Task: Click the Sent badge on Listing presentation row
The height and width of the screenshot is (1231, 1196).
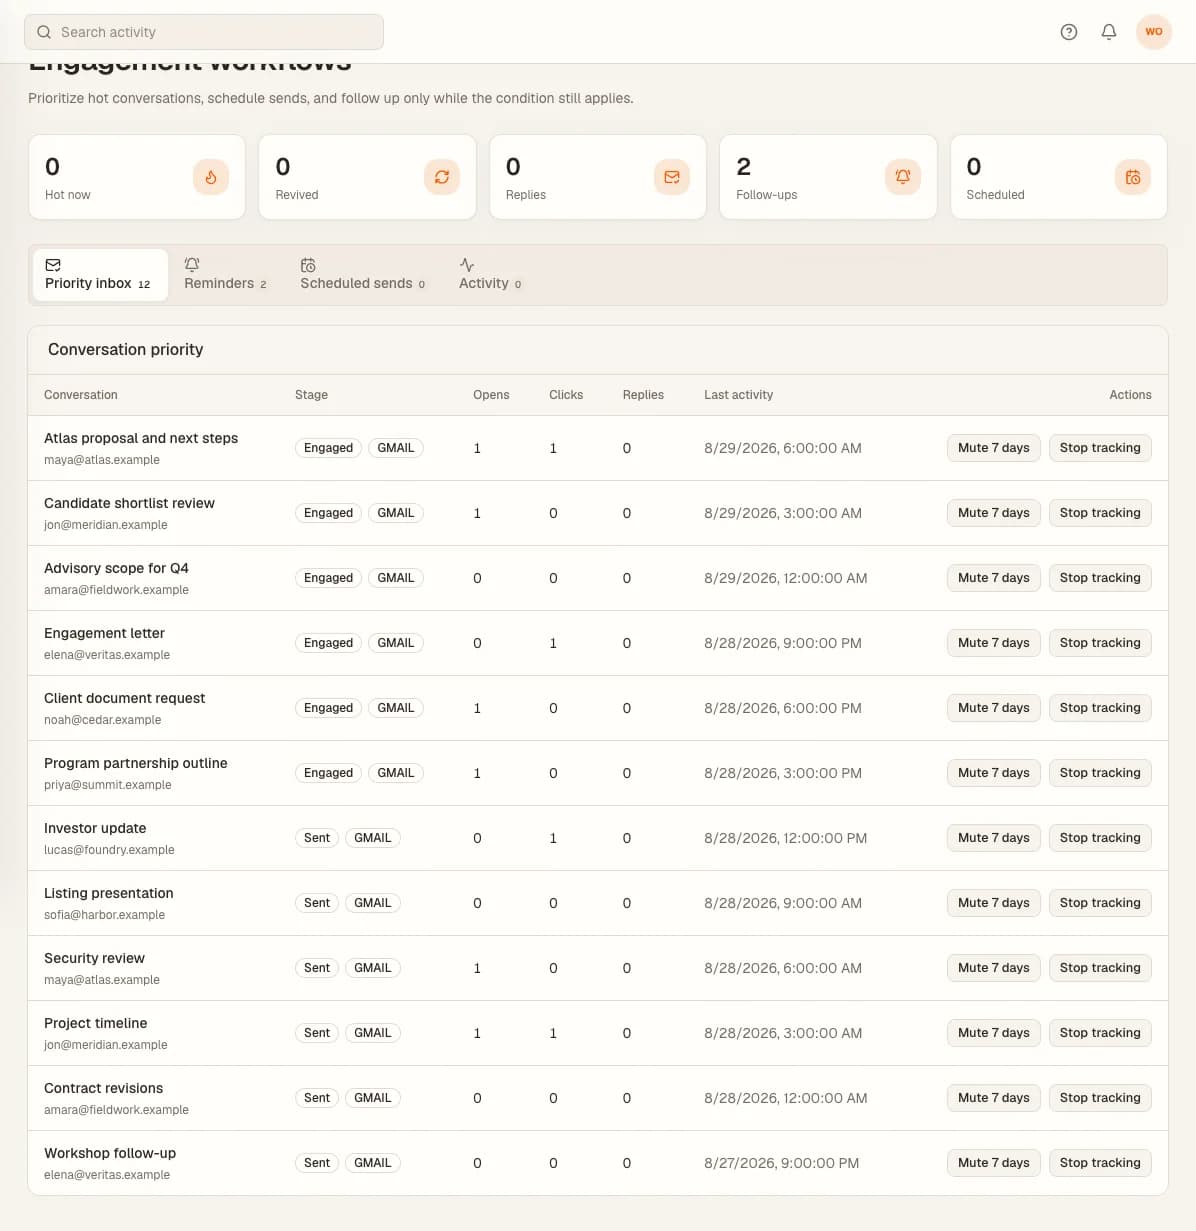Action: 317,903
